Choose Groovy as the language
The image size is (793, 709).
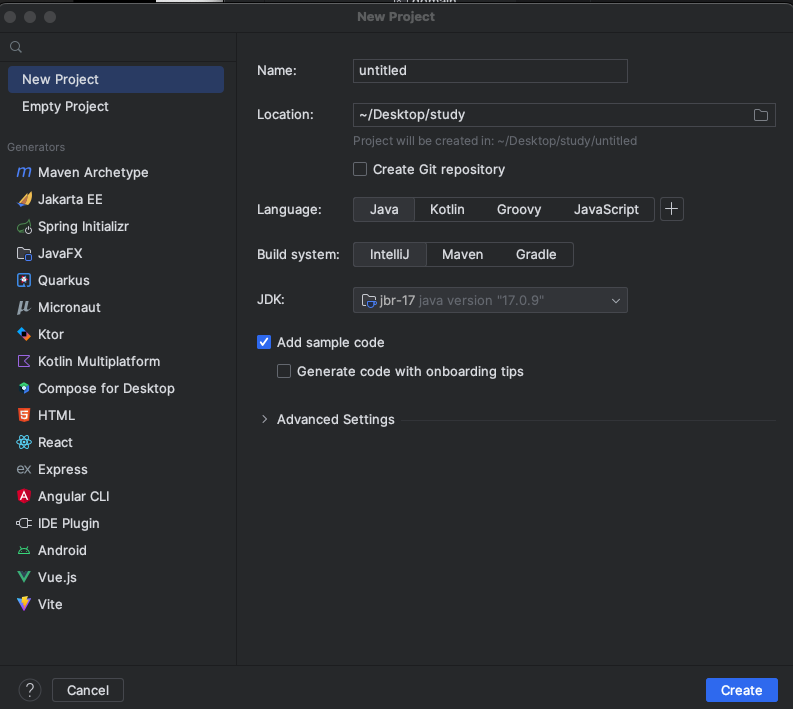pos(519,209)
